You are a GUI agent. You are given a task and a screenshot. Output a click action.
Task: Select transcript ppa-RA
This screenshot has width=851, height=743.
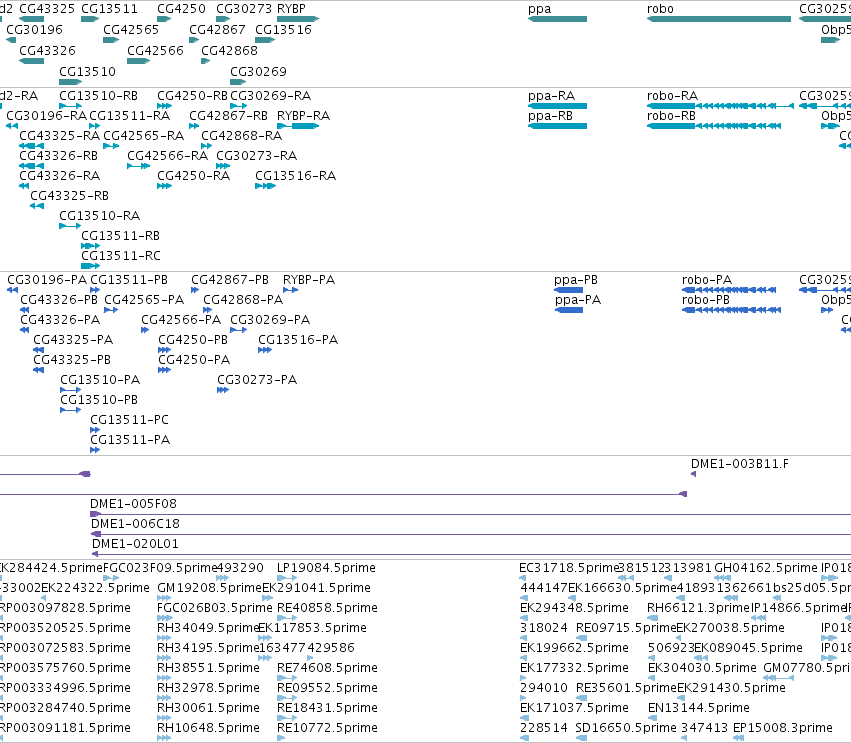(x=557, y=106)
